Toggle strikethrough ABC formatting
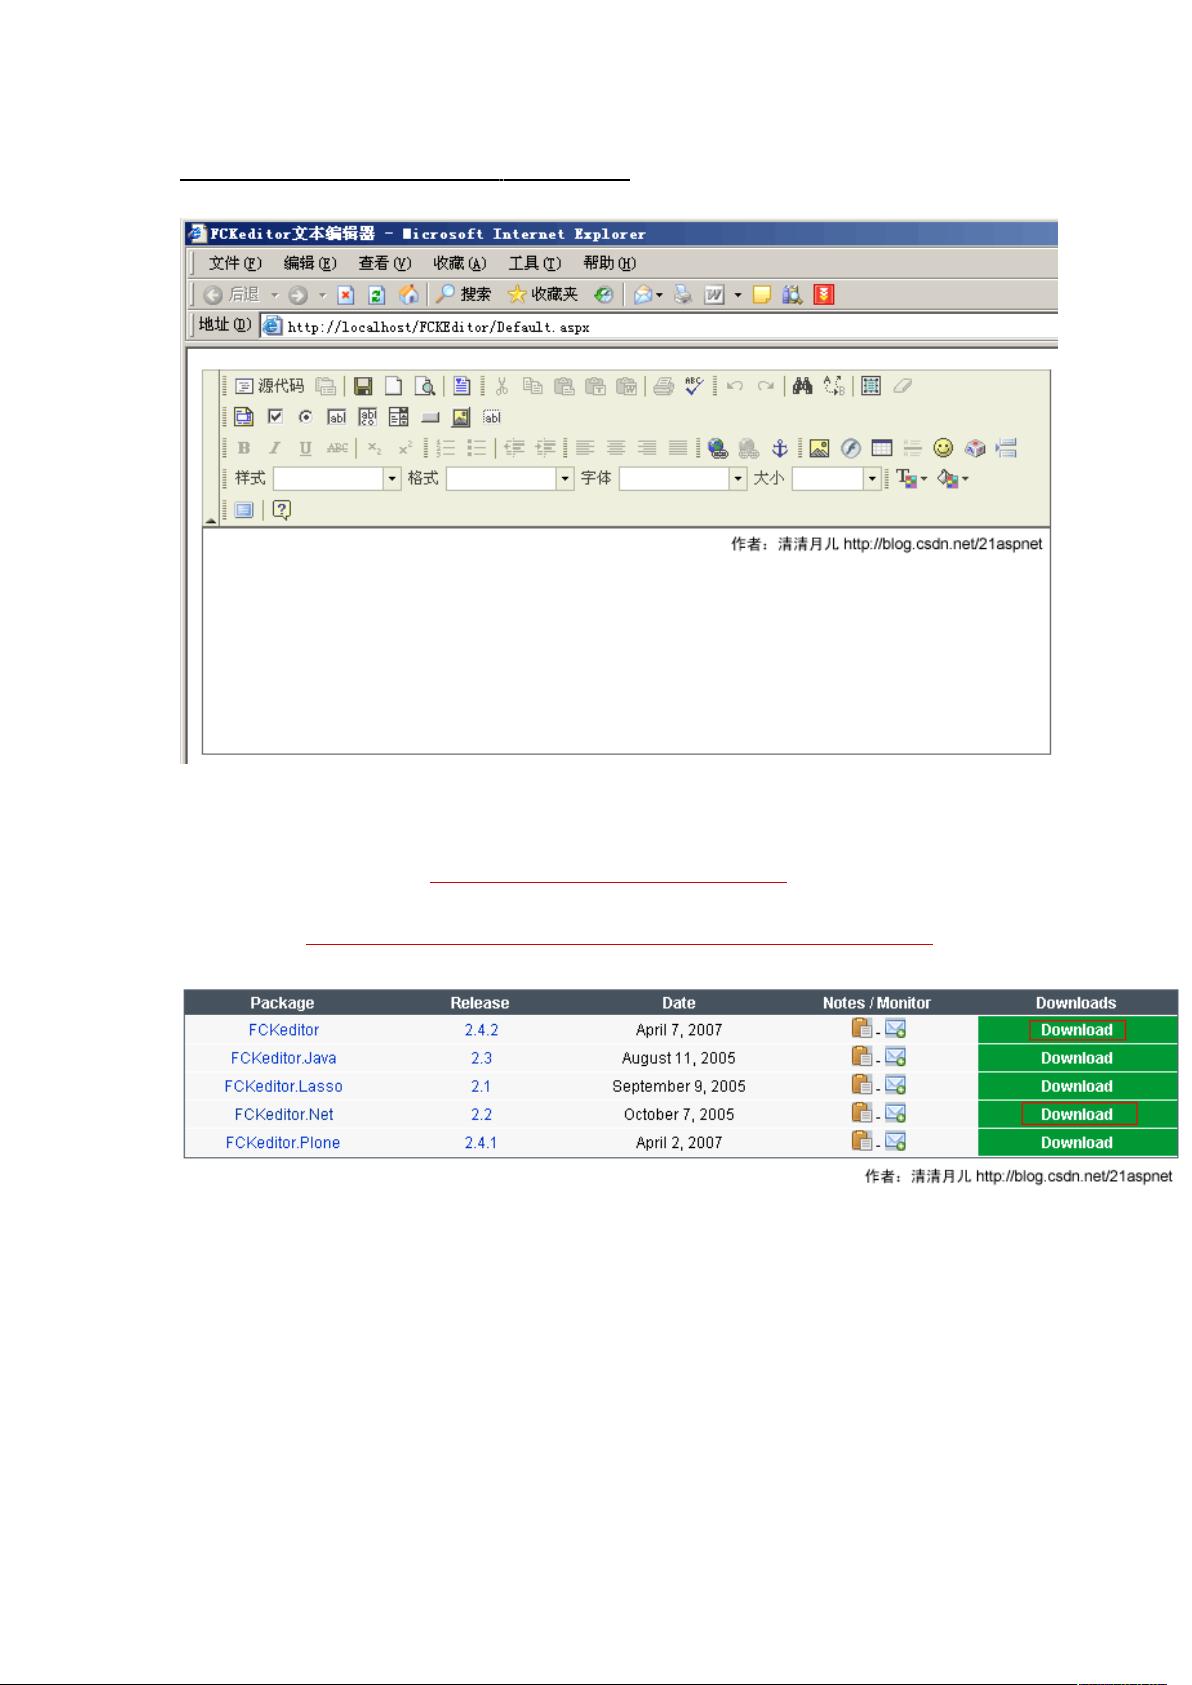The image size is (1192, 1685). click(x=337, y=448)
